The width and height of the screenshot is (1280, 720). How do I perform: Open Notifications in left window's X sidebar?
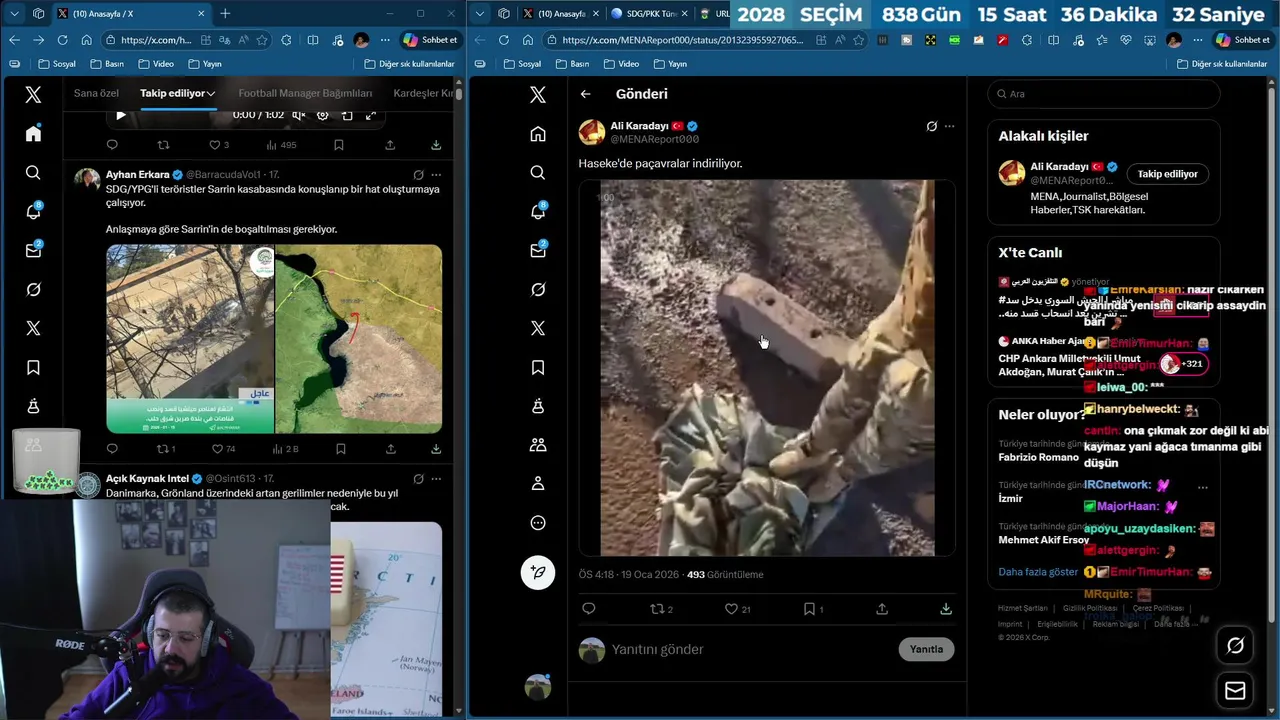[33, 212]
